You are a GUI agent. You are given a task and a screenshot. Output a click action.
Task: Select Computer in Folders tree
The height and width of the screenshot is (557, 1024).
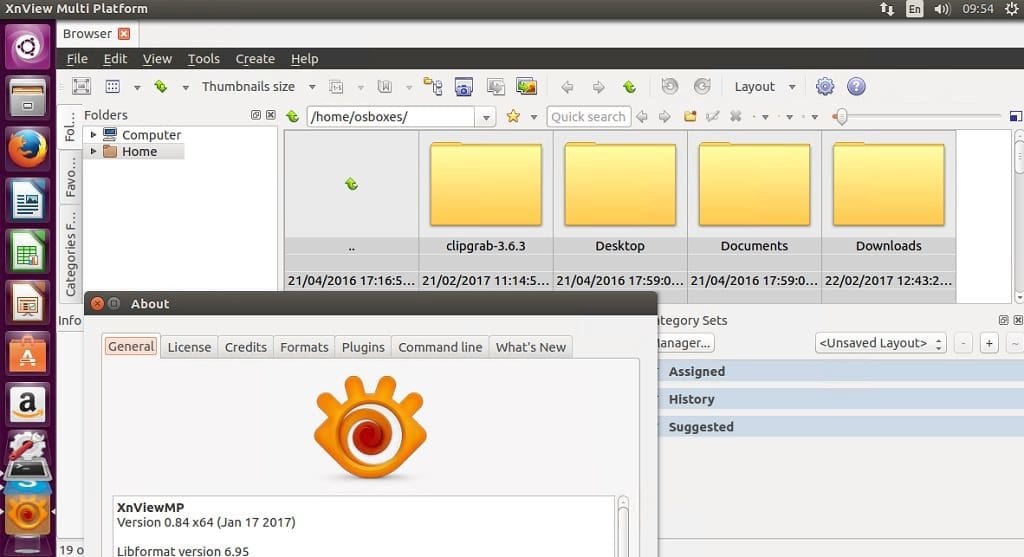click(x=151, y=135)
